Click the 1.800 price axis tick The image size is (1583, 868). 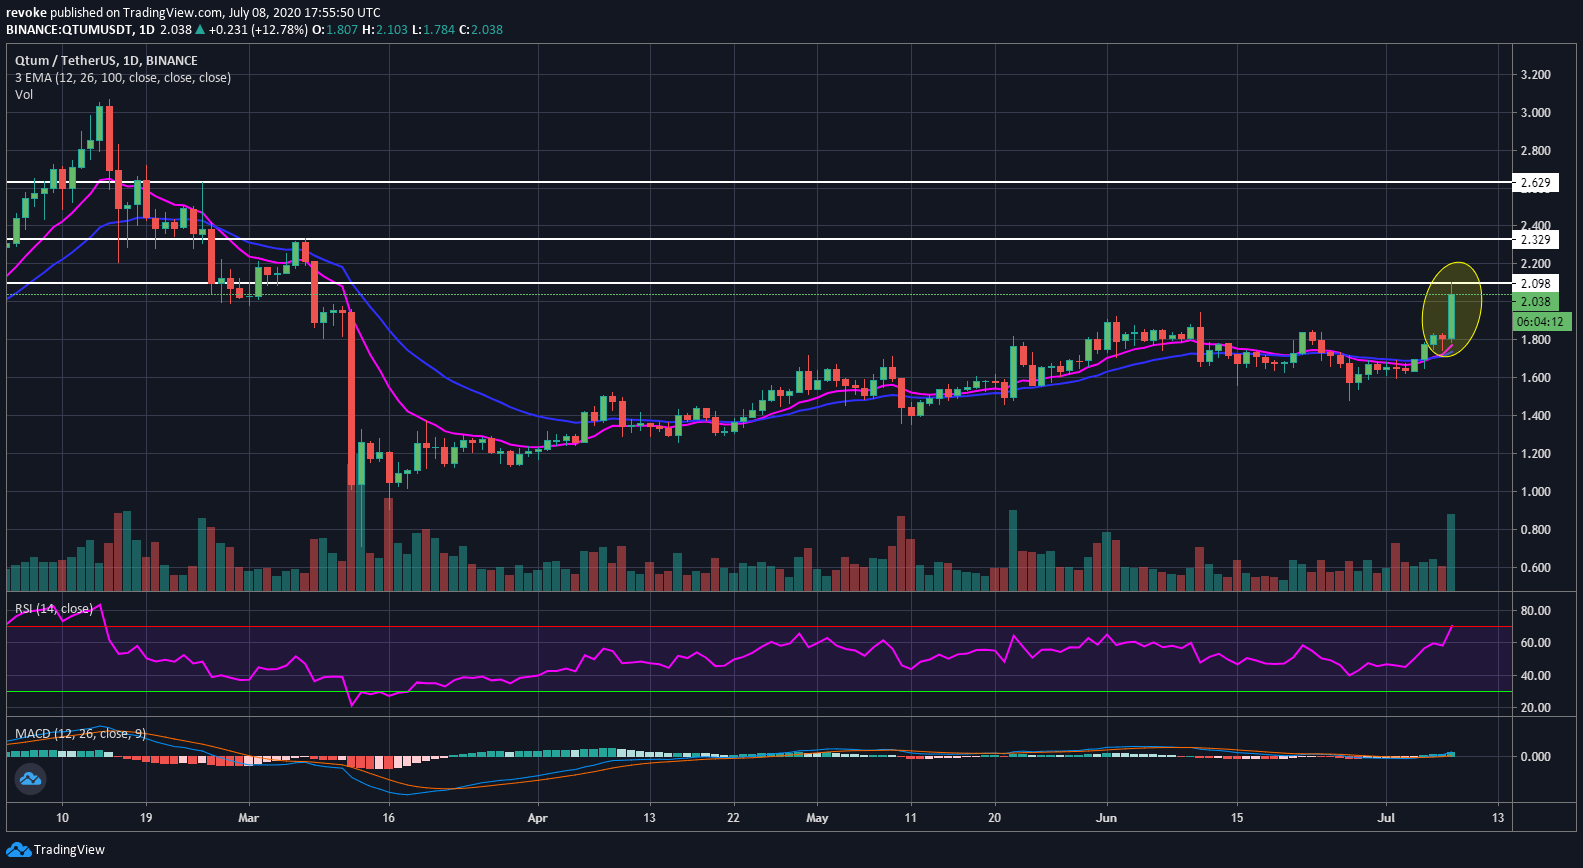(x=1535, y=340)
